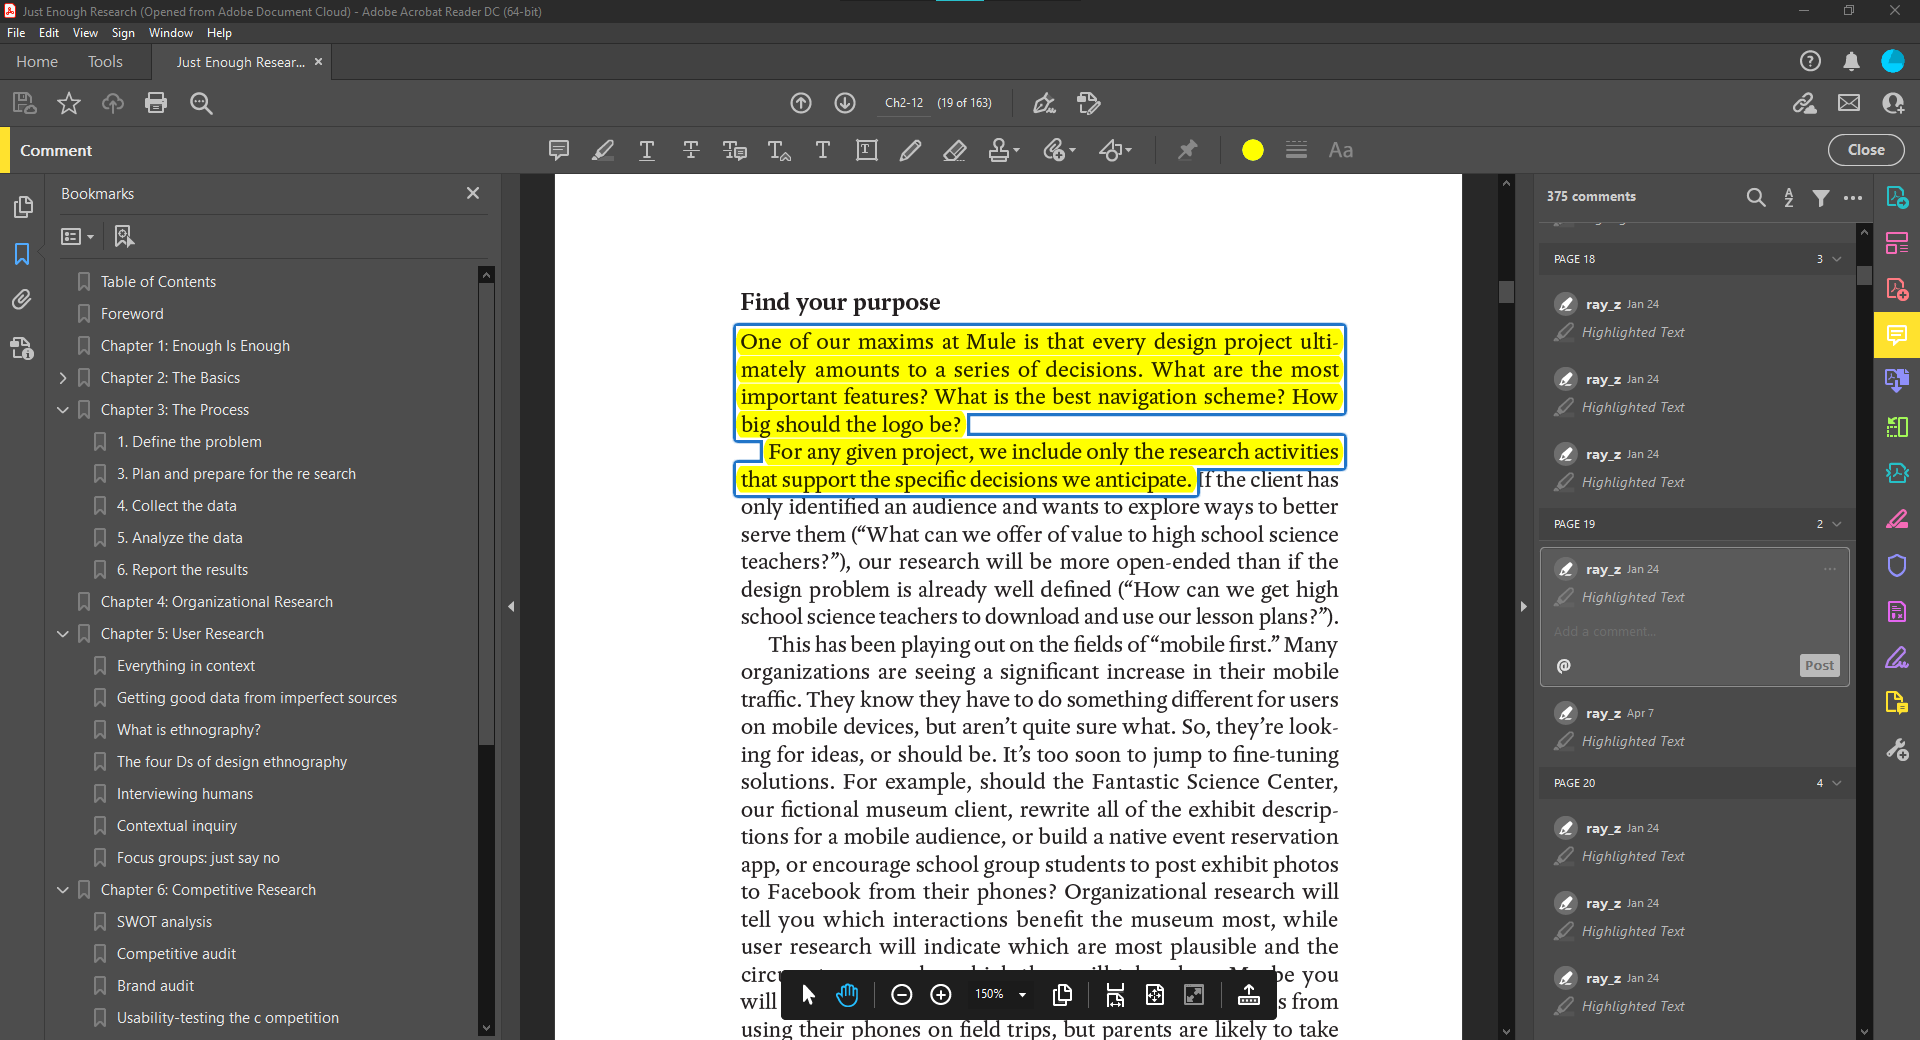Close the Just Enough Research tab
Screen dimensions: 1920x1040
319,62
